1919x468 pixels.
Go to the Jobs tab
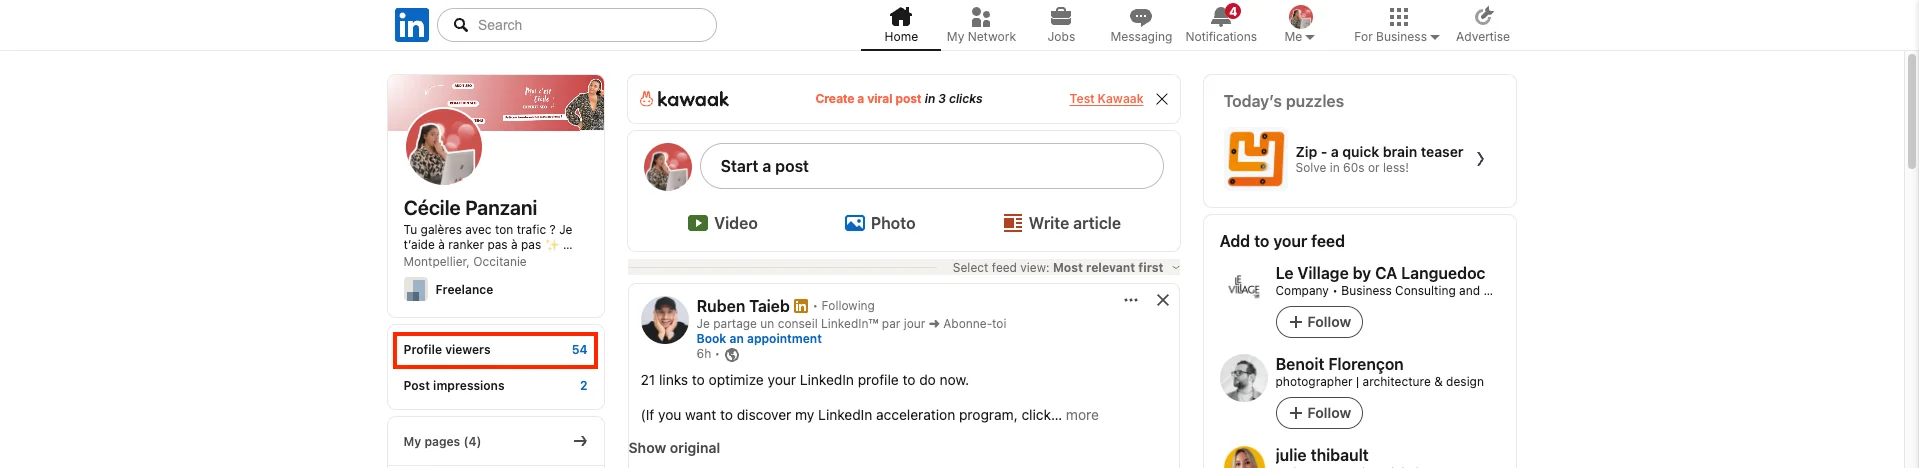1061,25
